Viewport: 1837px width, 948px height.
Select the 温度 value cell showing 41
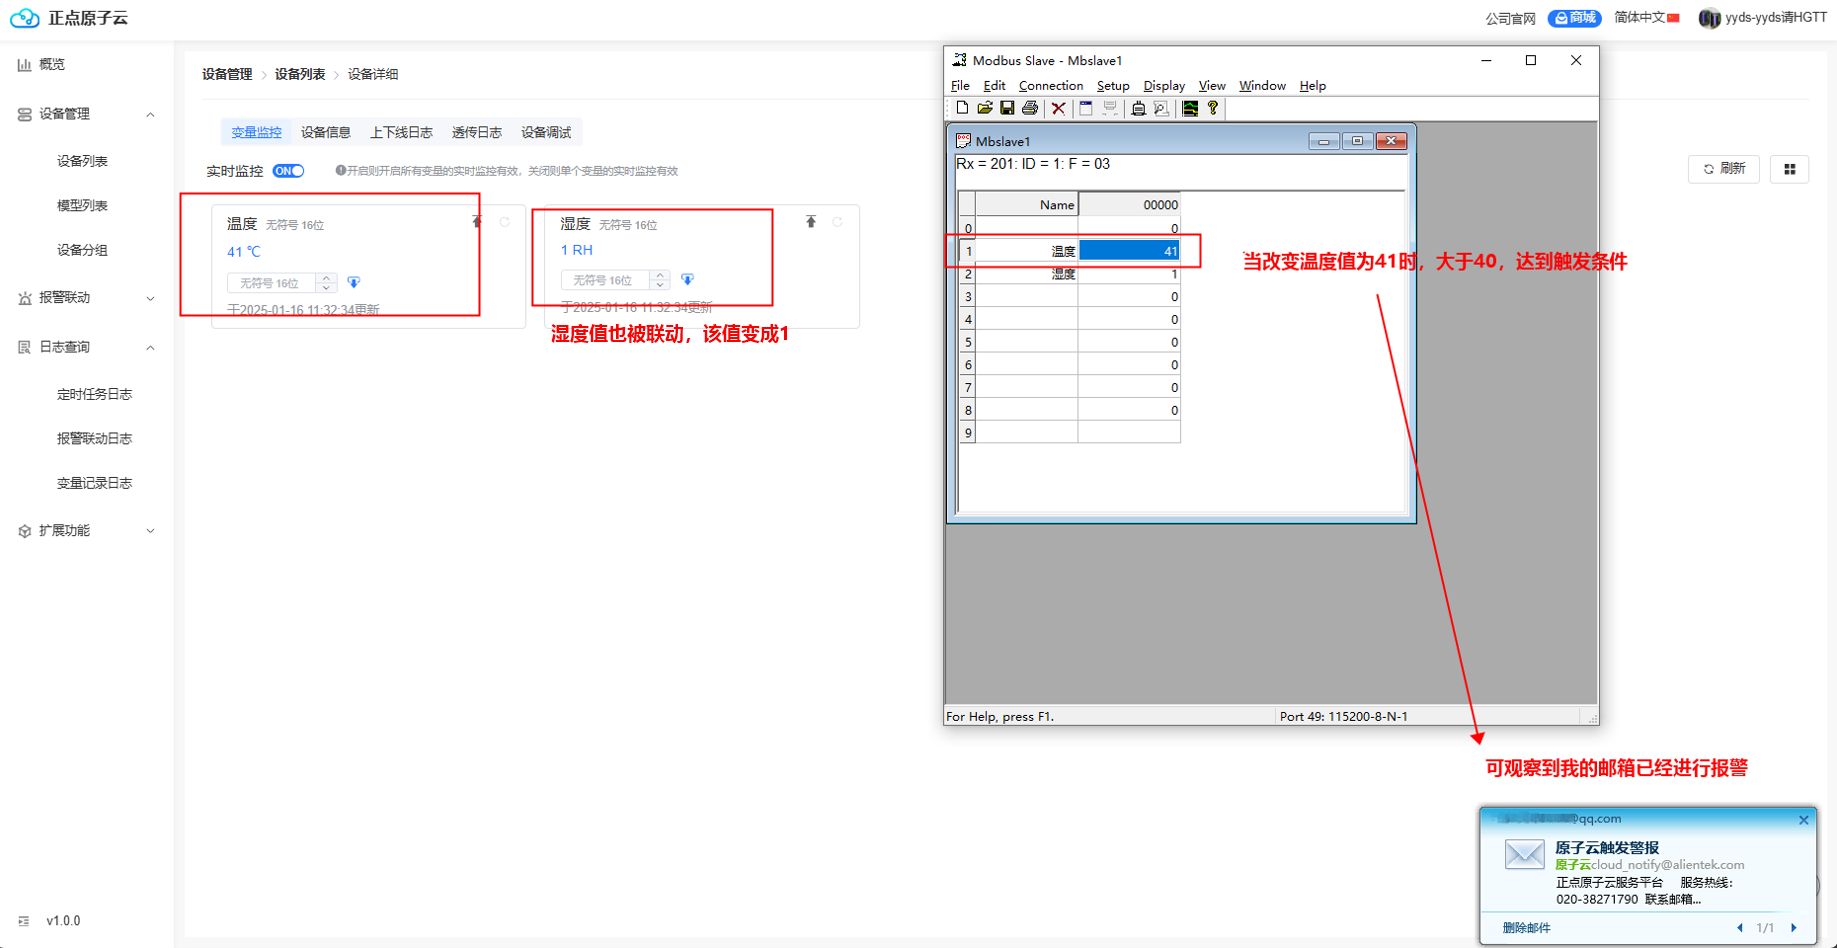1129,251
